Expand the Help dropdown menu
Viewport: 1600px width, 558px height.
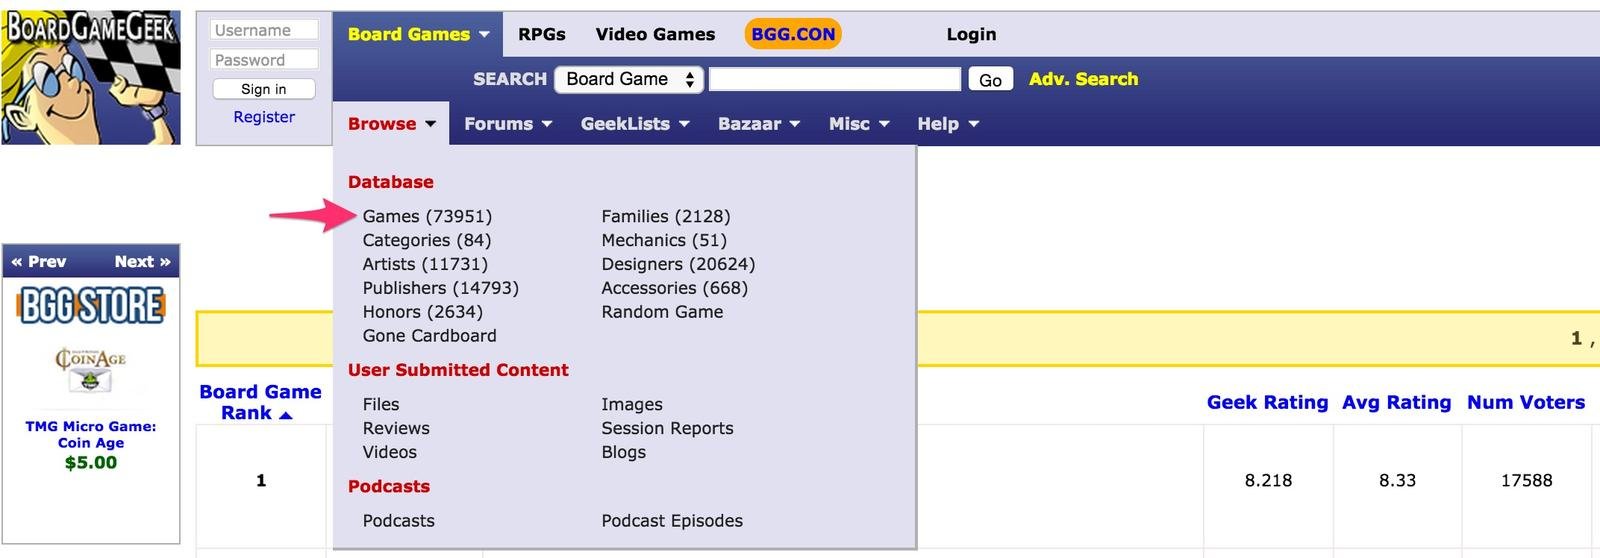point(948,124)
